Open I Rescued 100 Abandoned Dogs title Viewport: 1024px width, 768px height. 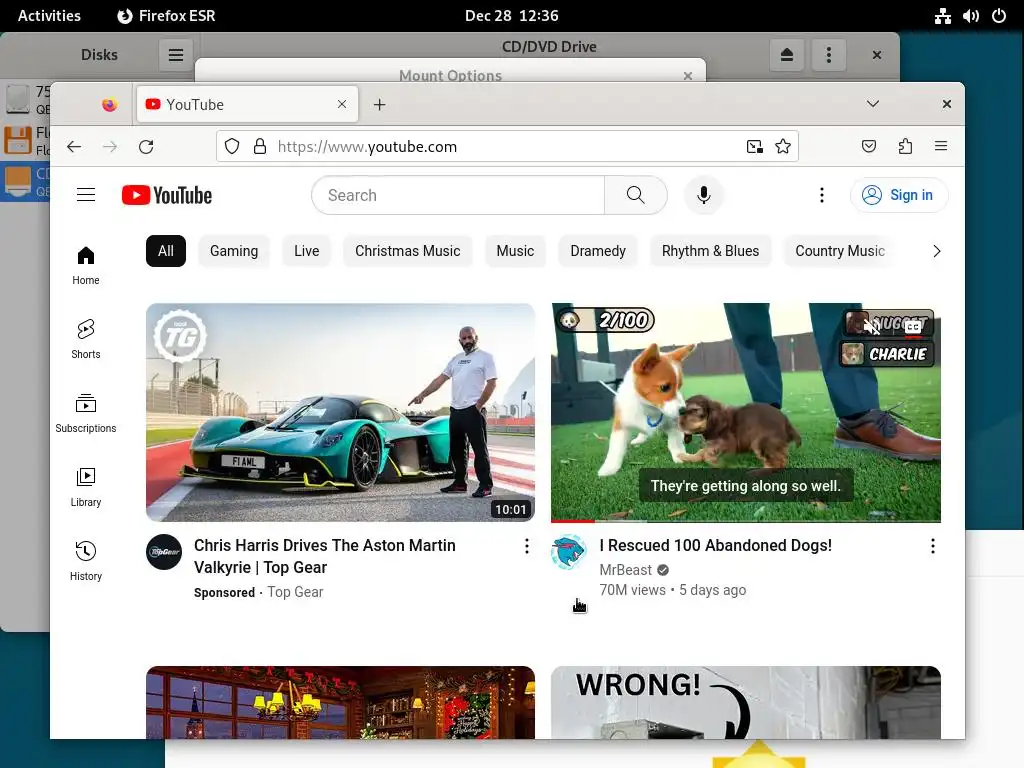coord(716,545)
